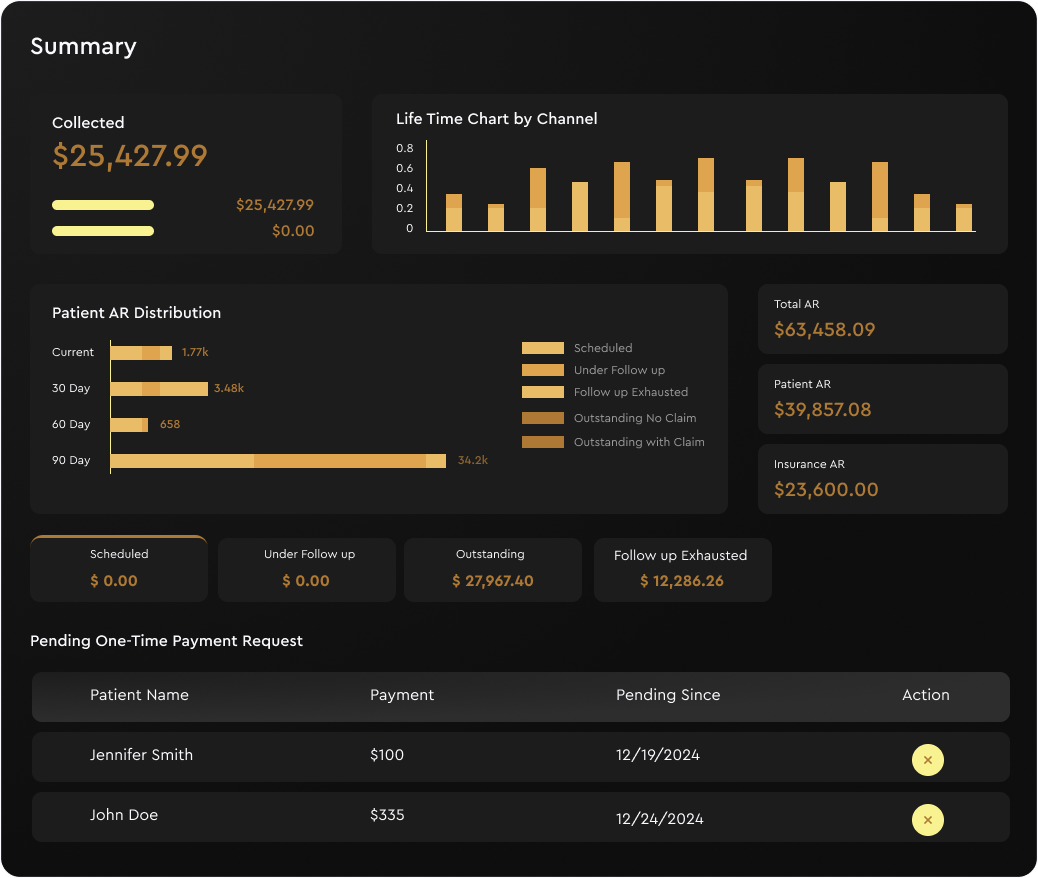Select the Outstanding No Claim legend swatch
The image size is (1038, 878).
[542, 418]
